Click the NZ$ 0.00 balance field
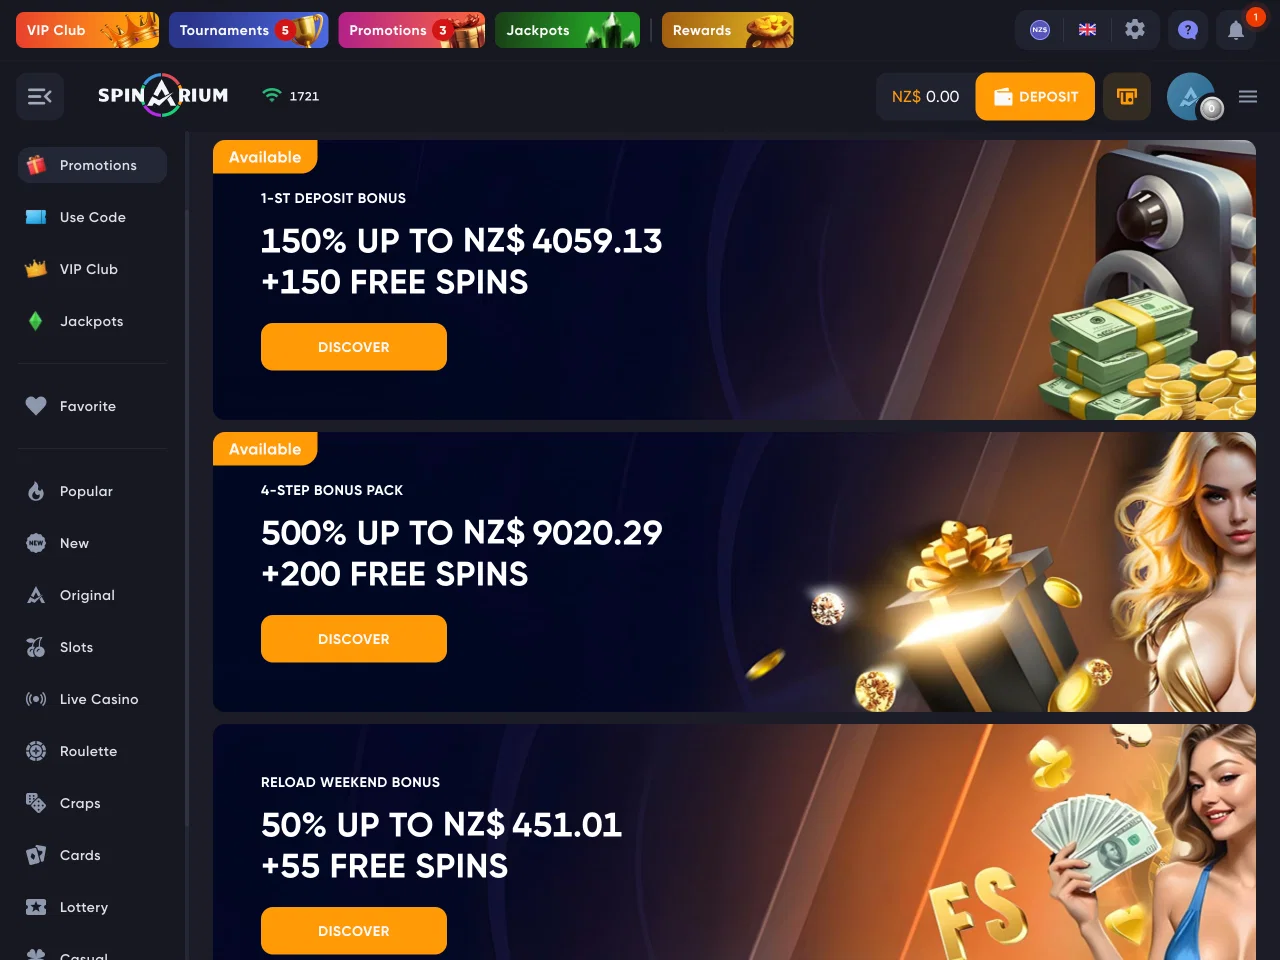This screenshot has height=960, width=1280. pyautogui.click(x=925, y=97)
